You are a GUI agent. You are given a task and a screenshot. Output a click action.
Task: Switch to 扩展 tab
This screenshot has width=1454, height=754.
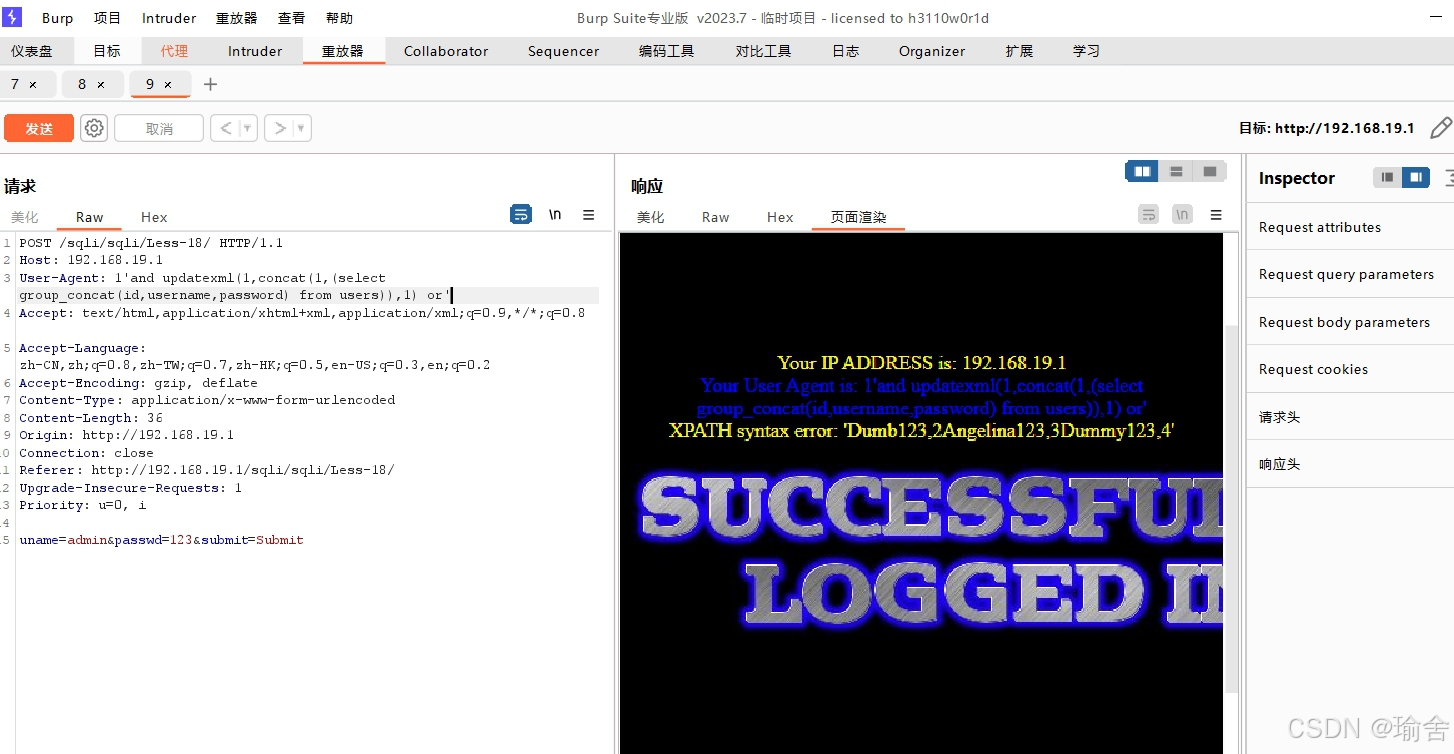click(x=1019, y=51)
